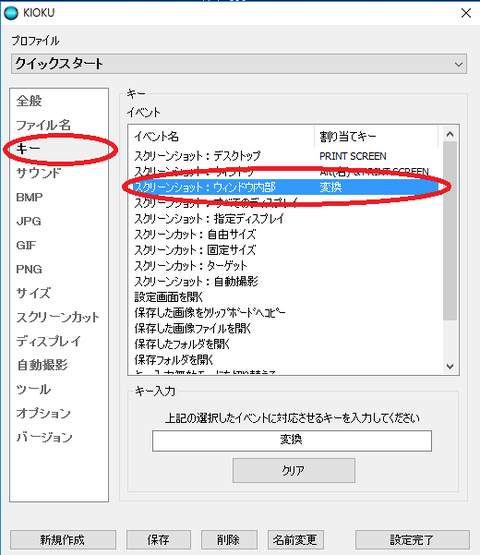This screenshot has height=555, width=480.
Task: Open the プロファイル dropdown (クイックスタート)
Action: tap(239, 64)
